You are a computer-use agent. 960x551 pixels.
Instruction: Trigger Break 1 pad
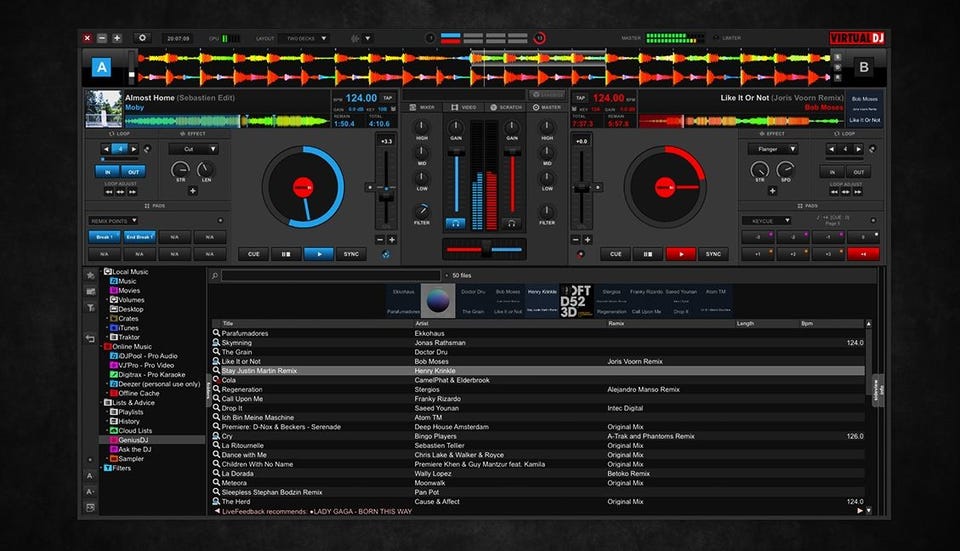tap(104, 237)
